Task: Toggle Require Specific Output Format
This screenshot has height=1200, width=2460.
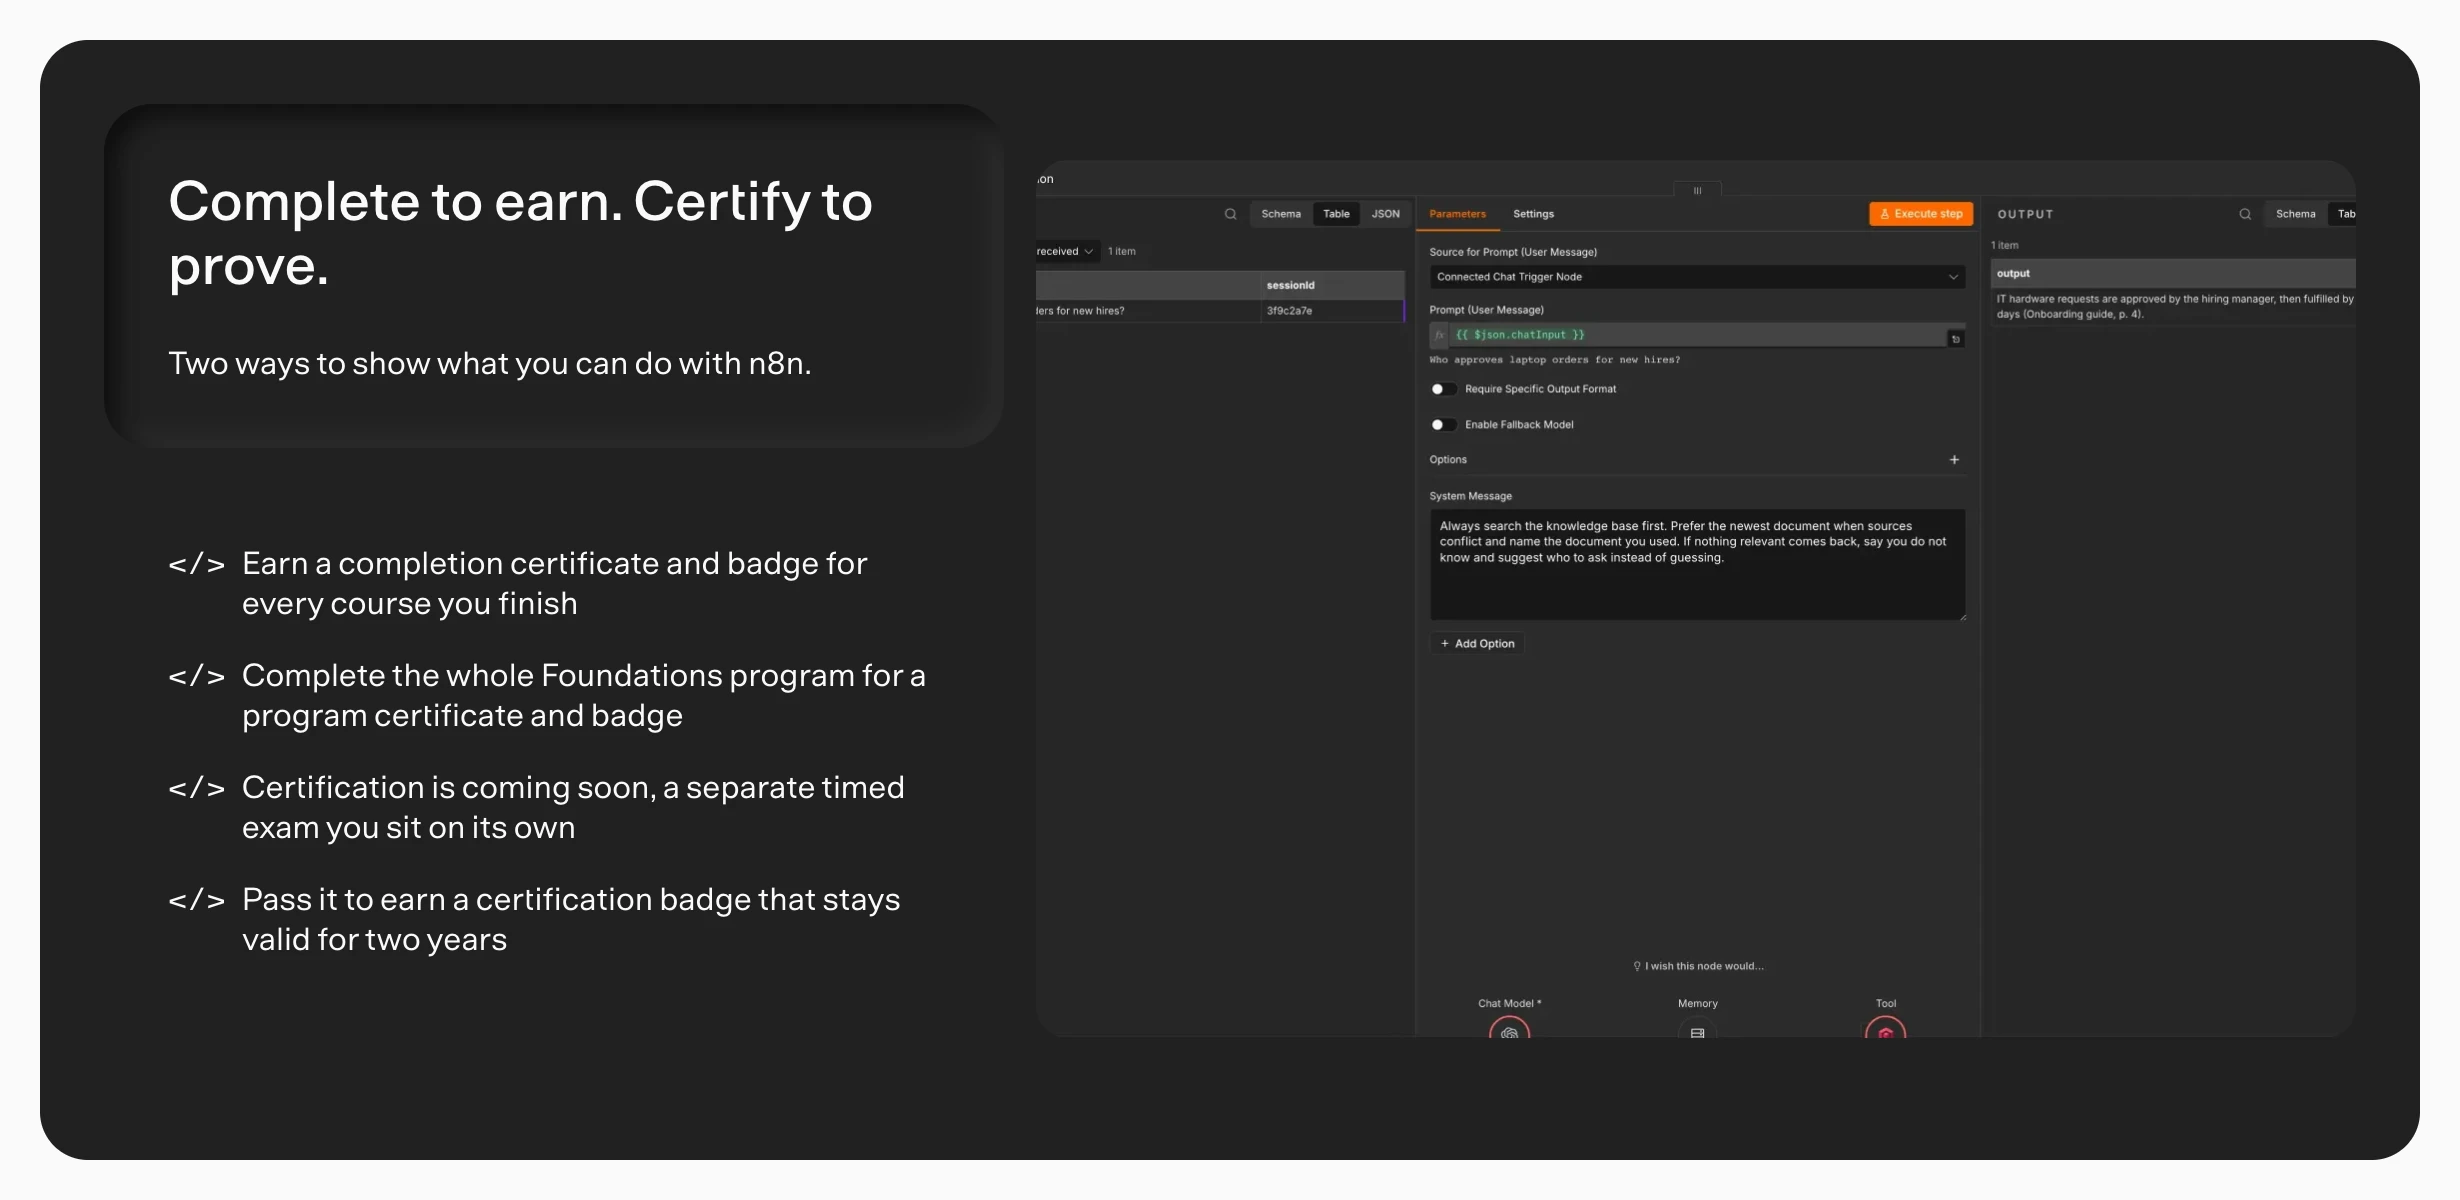Action: 1443,389
